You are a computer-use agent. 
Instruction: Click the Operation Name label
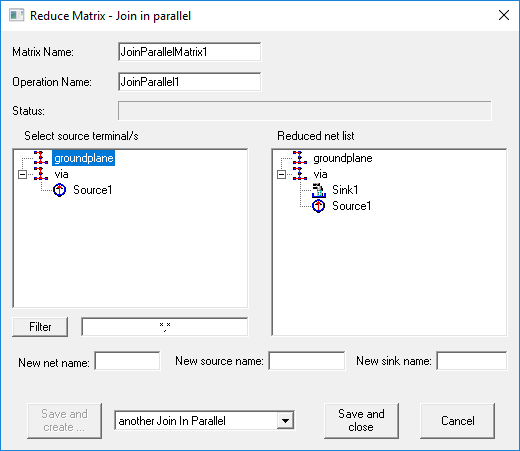[52, 82]
